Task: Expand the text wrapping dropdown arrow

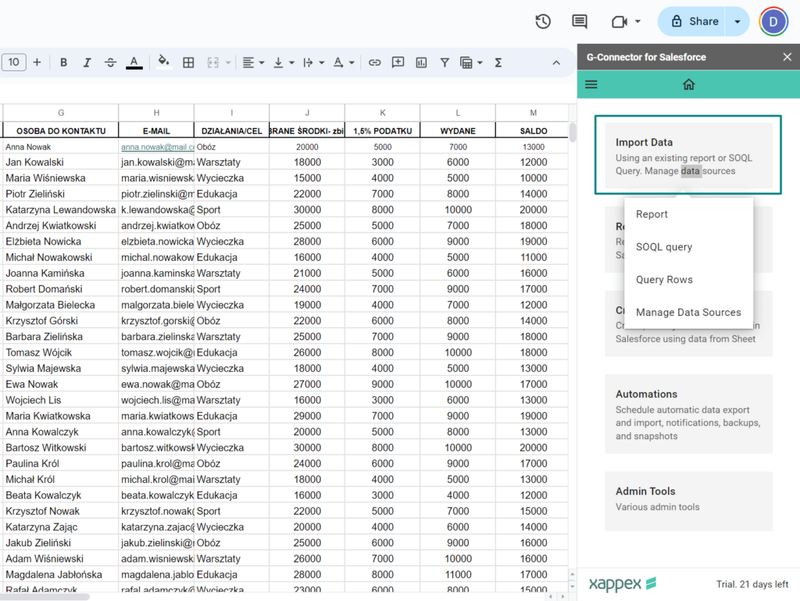Action: tap(322, 62)
